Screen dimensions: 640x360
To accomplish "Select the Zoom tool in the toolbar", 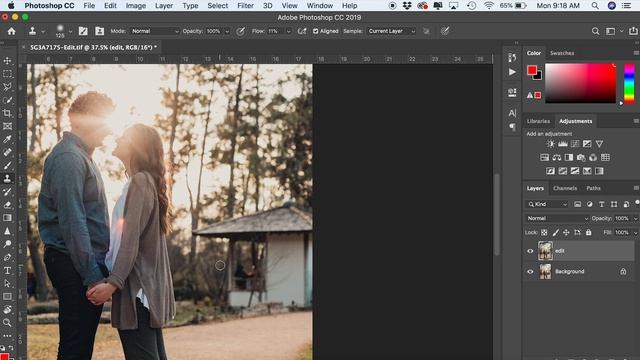I will pos(7,322).
